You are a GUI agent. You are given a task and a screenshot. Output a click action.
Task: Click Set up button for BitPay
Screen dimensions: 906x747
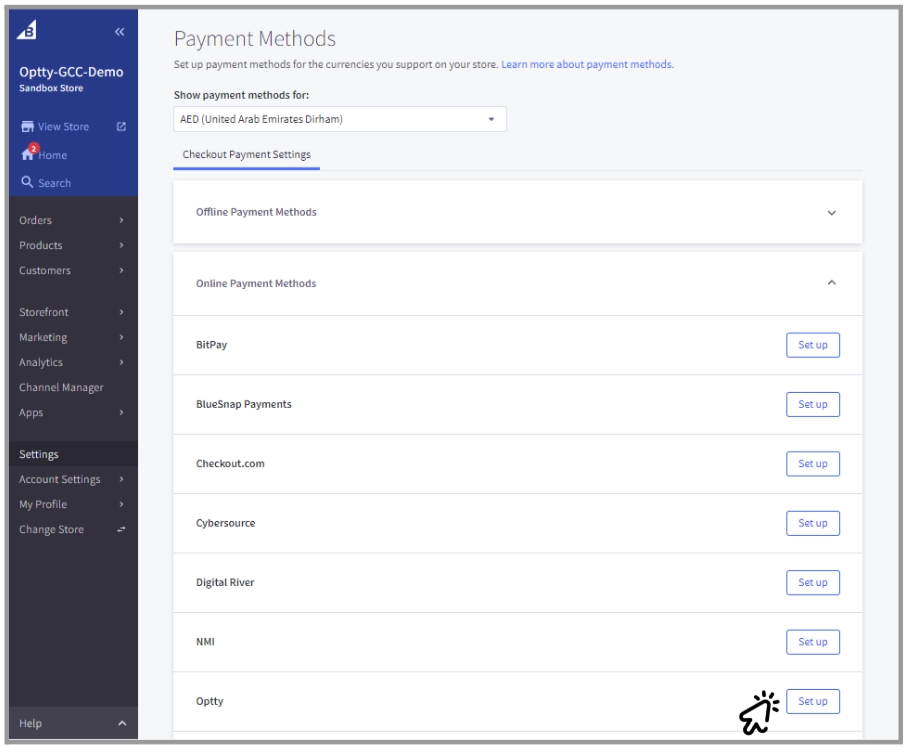812,345
